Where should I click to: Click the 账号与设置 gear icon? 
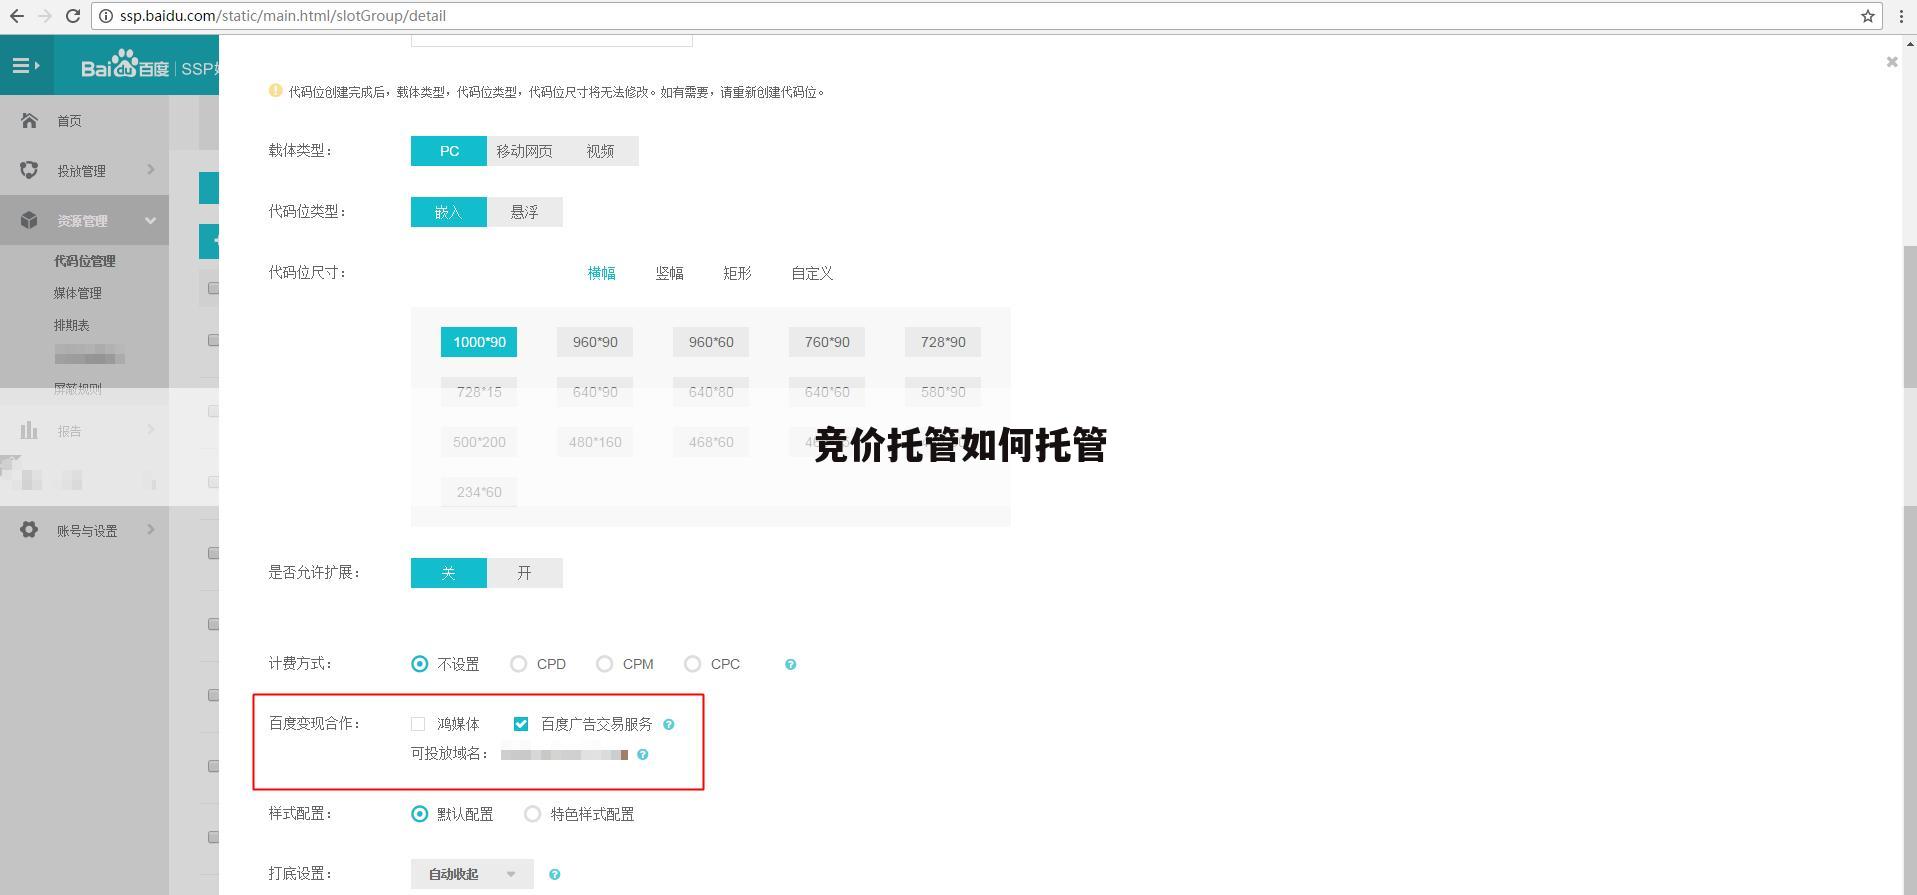(29, 530)
